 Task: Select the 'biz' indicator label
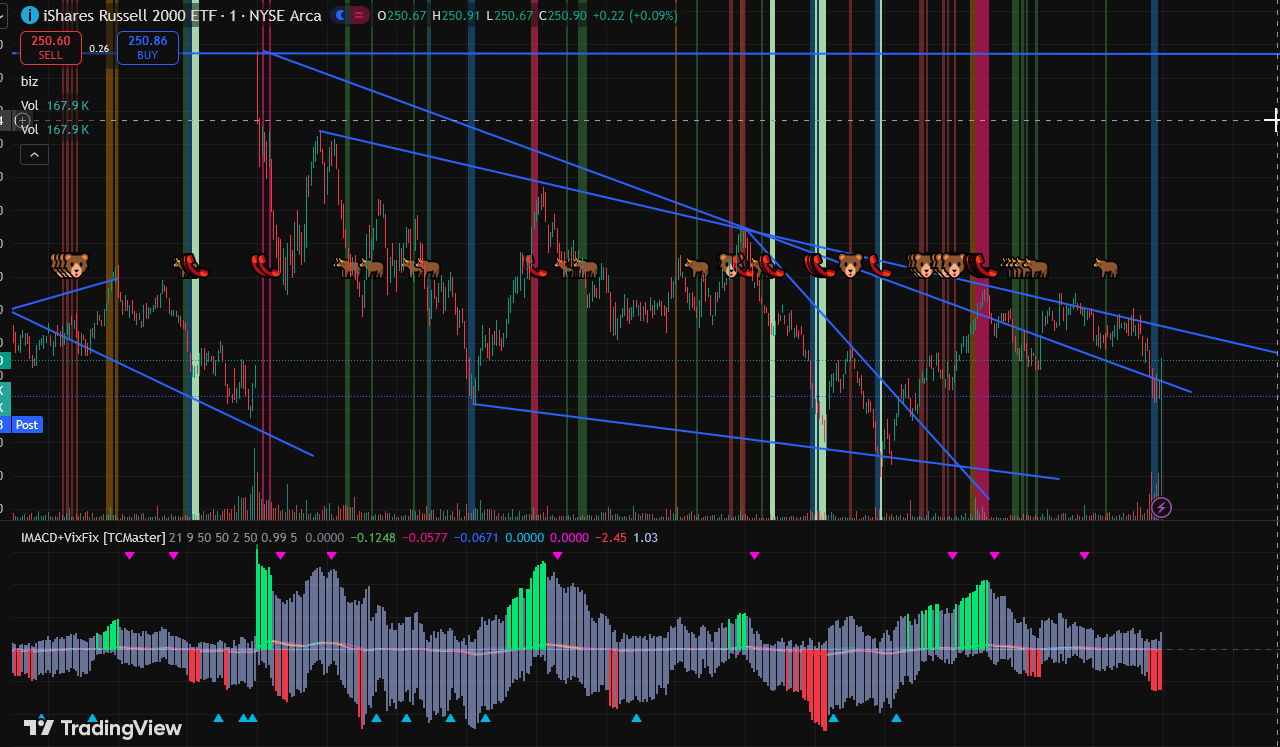[30, 81]
